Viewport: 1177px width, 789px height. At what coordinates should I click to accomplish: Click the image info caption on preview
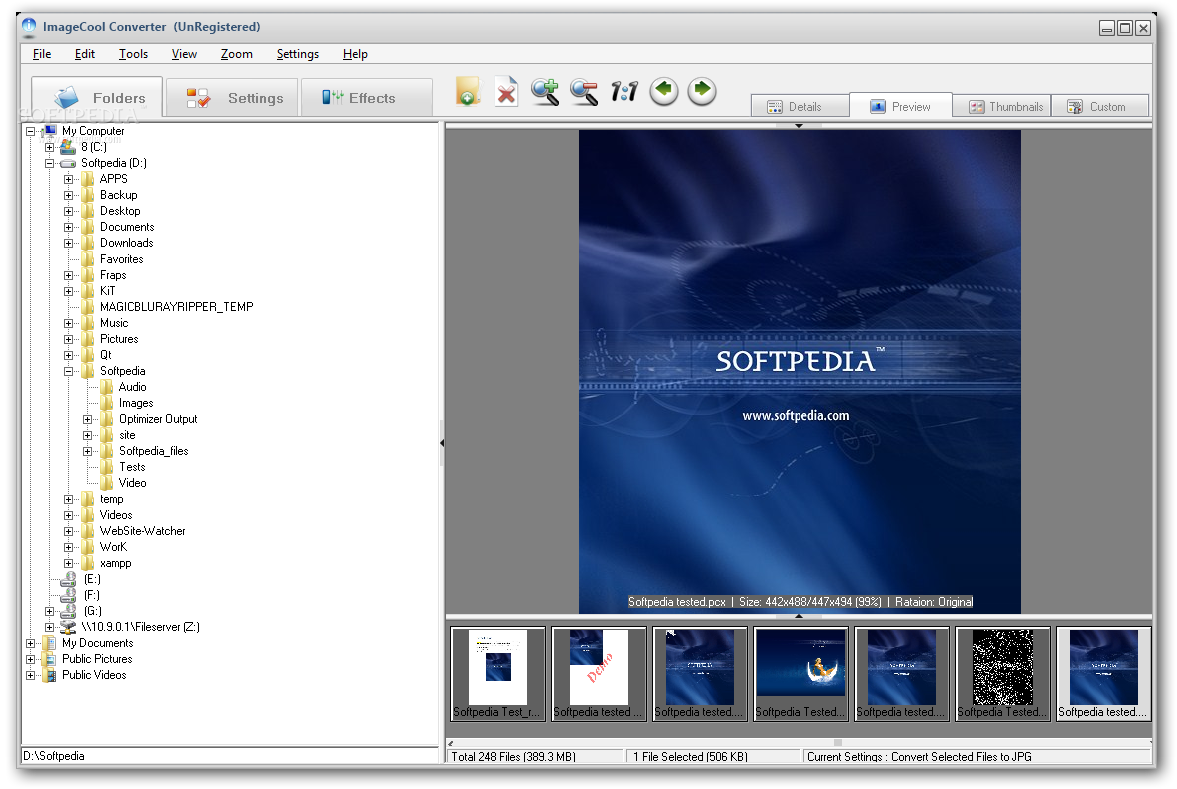(800, 601)
